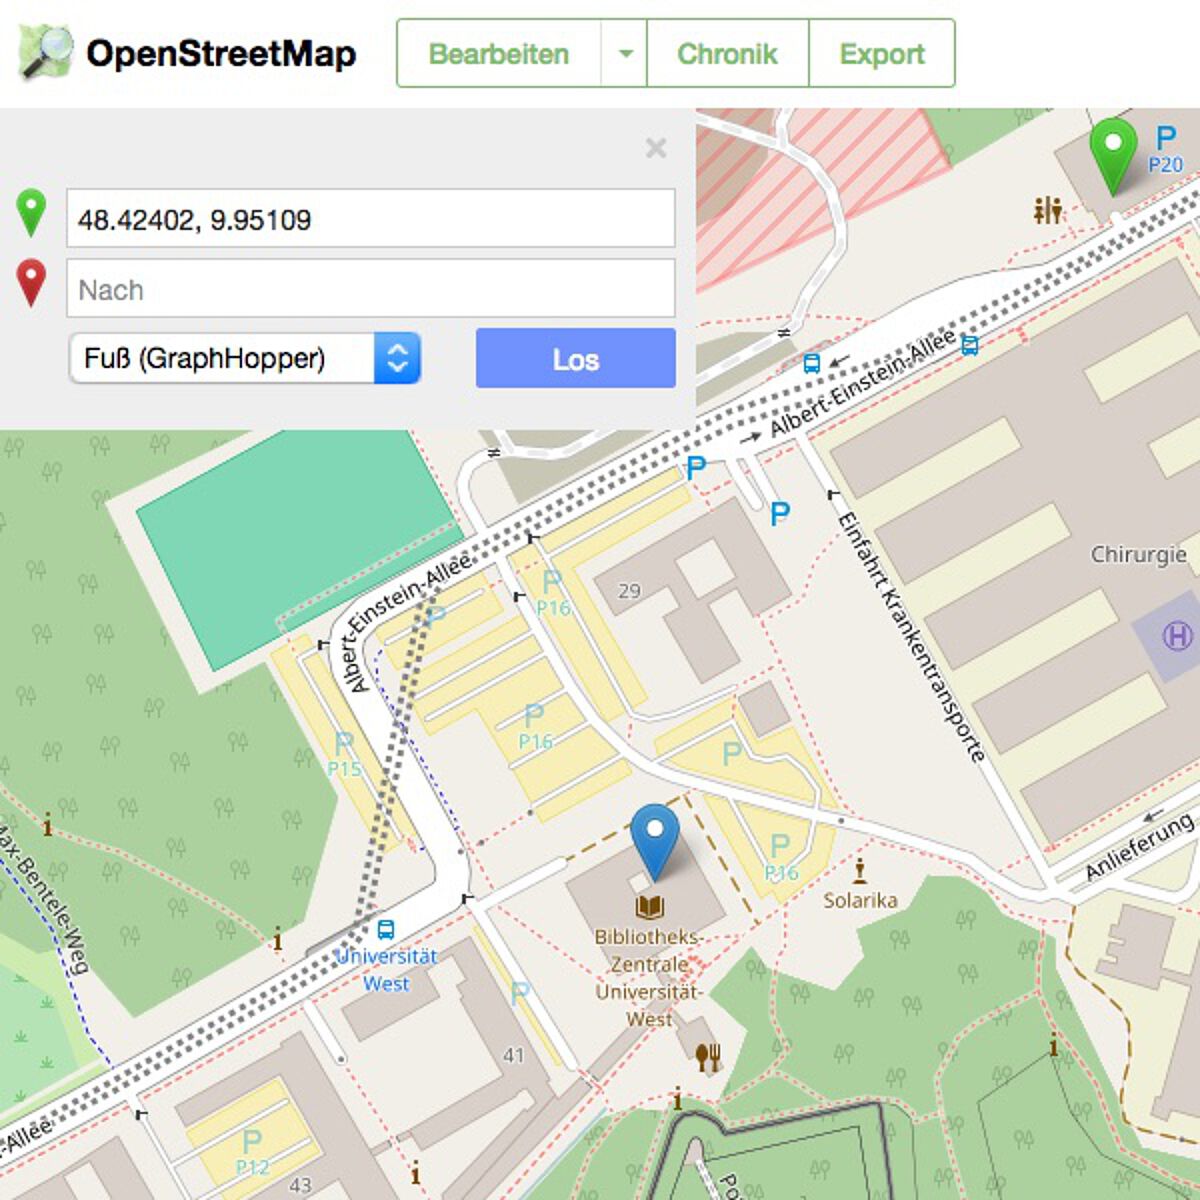The height and width of the screenshot is (1200, 1200).
Task: Close the directions panel
Action: tap(656, 148)
